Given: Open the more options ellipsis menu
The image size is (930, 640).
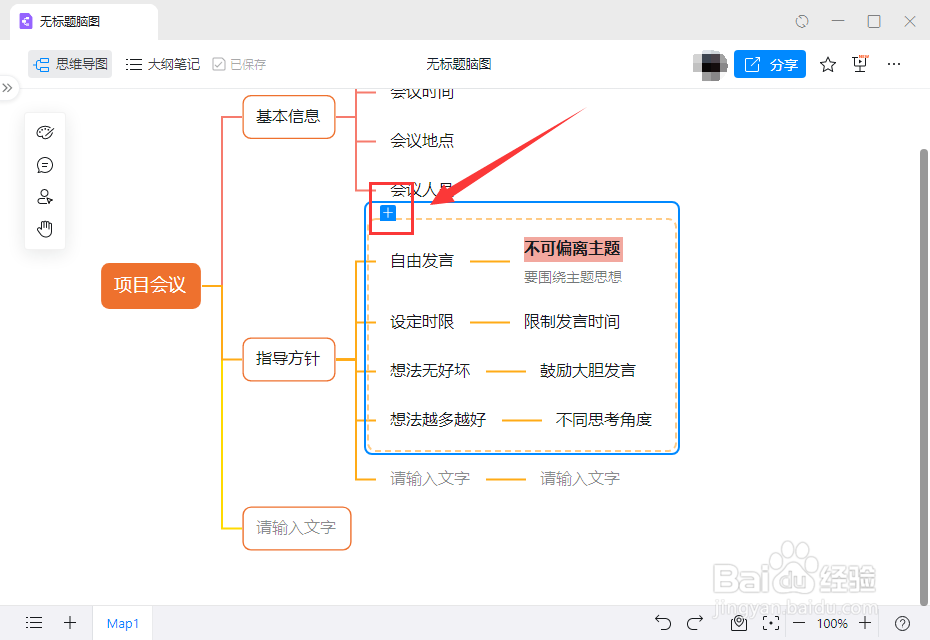Looking at the screenshot, I should (x=893, y=63).
